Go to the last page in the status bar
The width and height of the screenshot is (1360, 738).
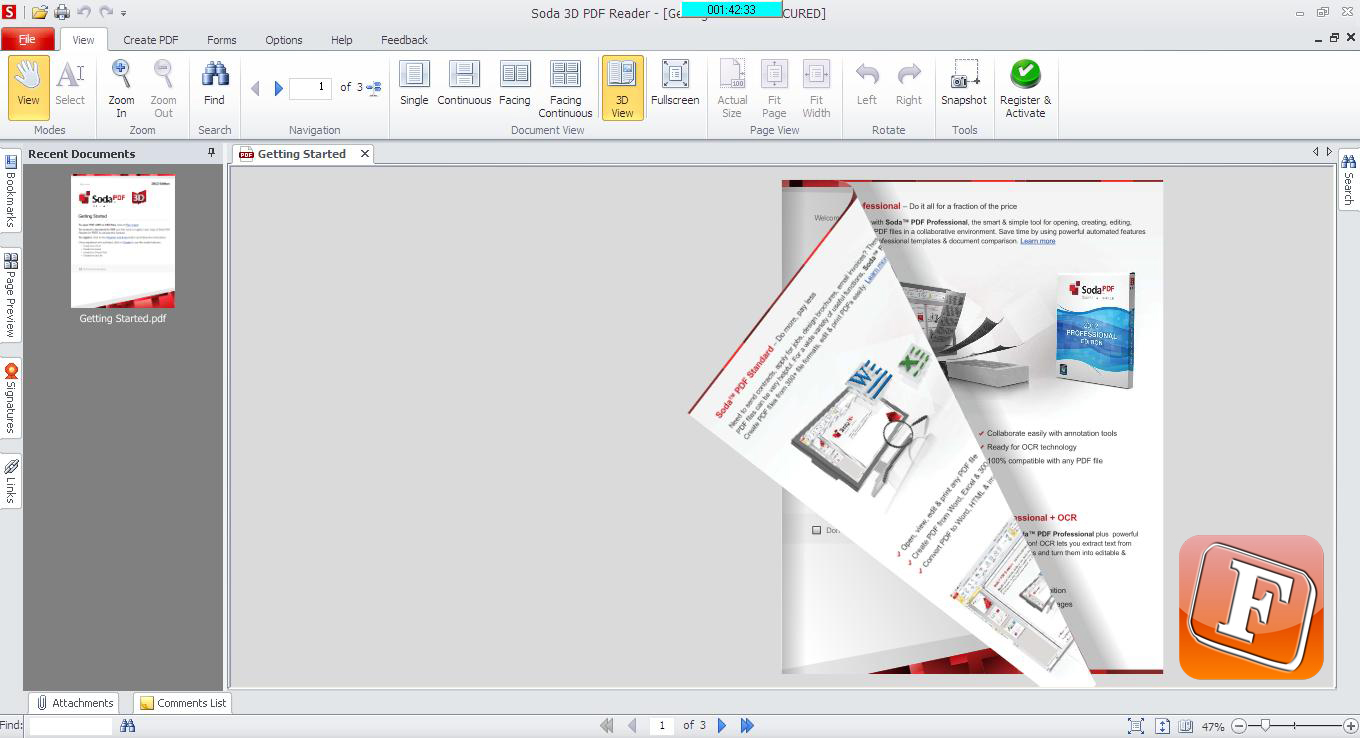click(x=747, y=726)
